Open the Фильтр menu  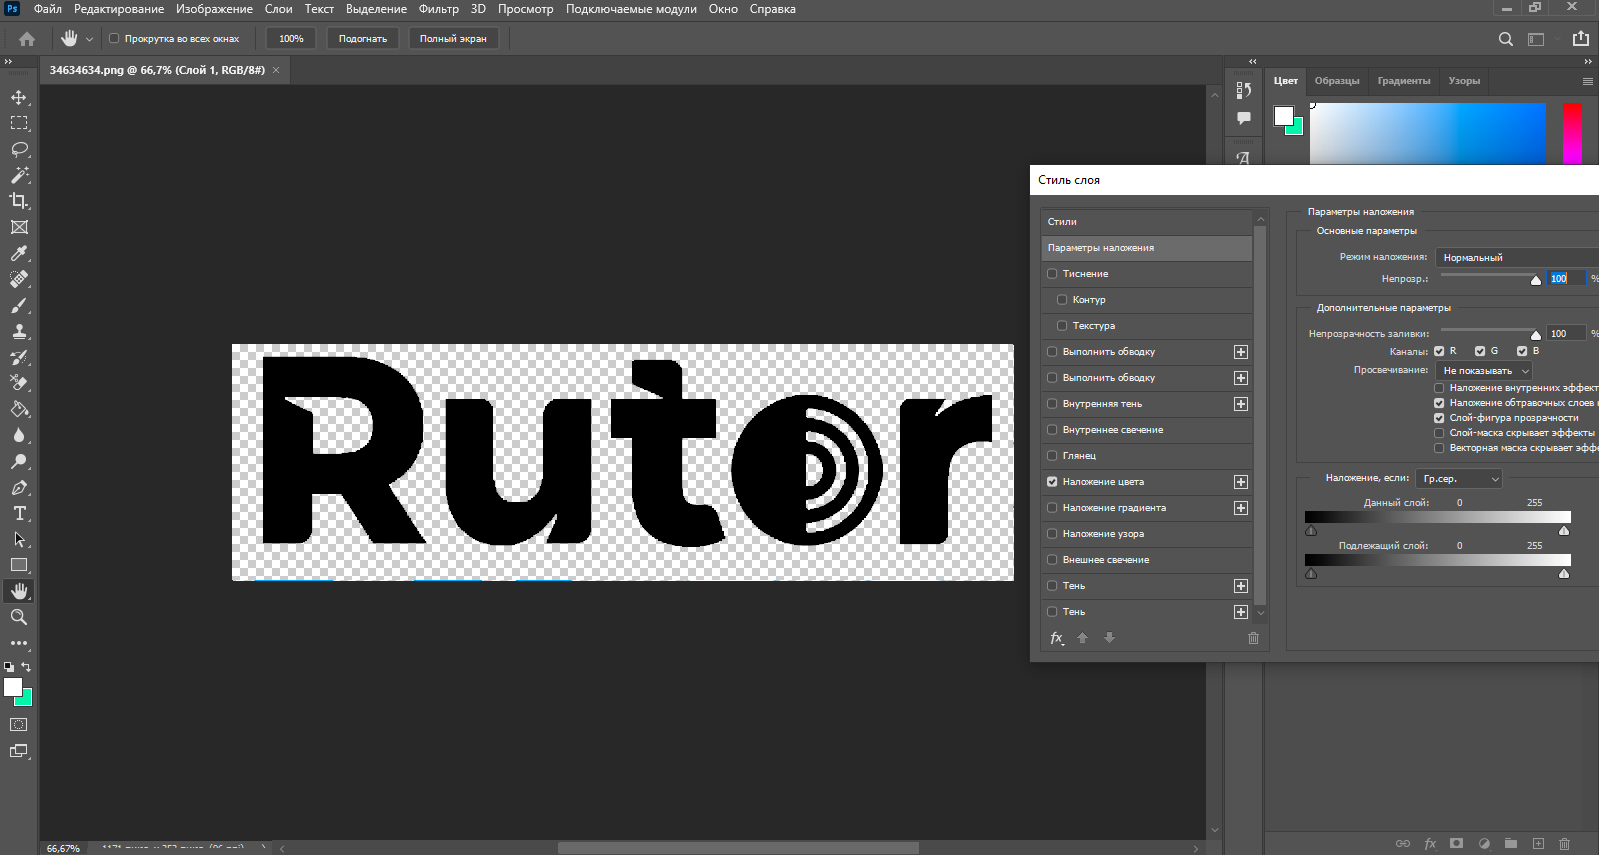click(438, 9)
